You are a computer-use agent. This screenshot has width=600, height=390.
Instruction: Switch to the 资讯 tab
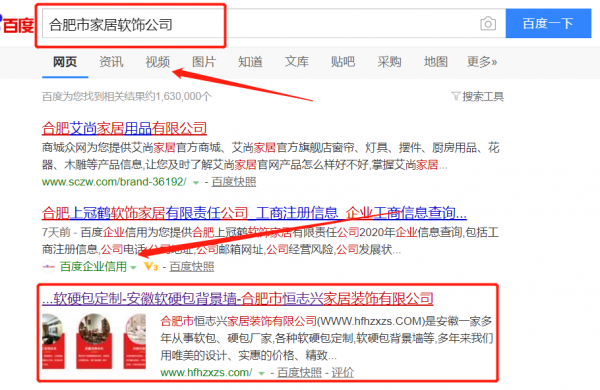click(x=111, y=62)
